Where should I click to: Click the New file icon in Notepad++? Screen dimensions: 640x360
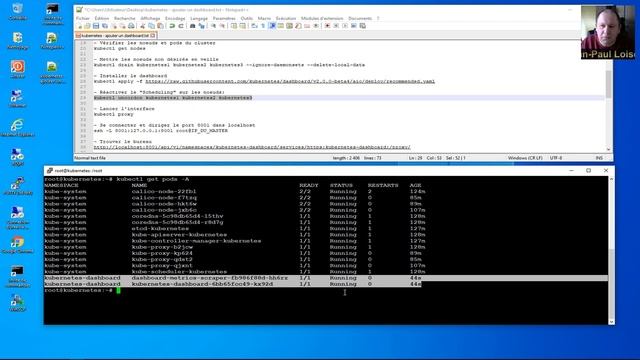(79, 26)
